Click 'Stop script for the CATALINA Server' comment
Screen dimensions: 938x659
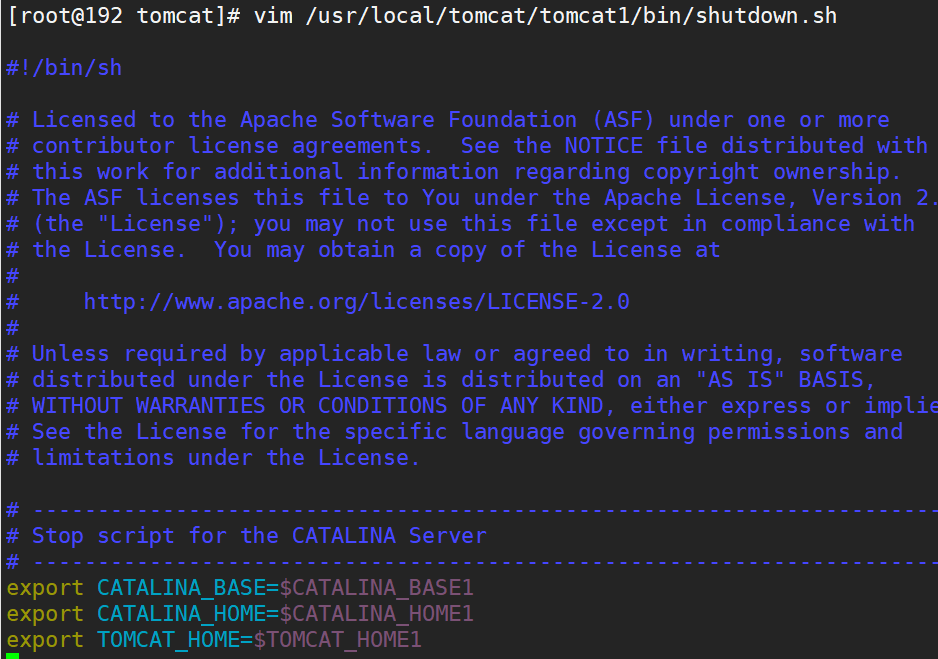click(259, 535)
